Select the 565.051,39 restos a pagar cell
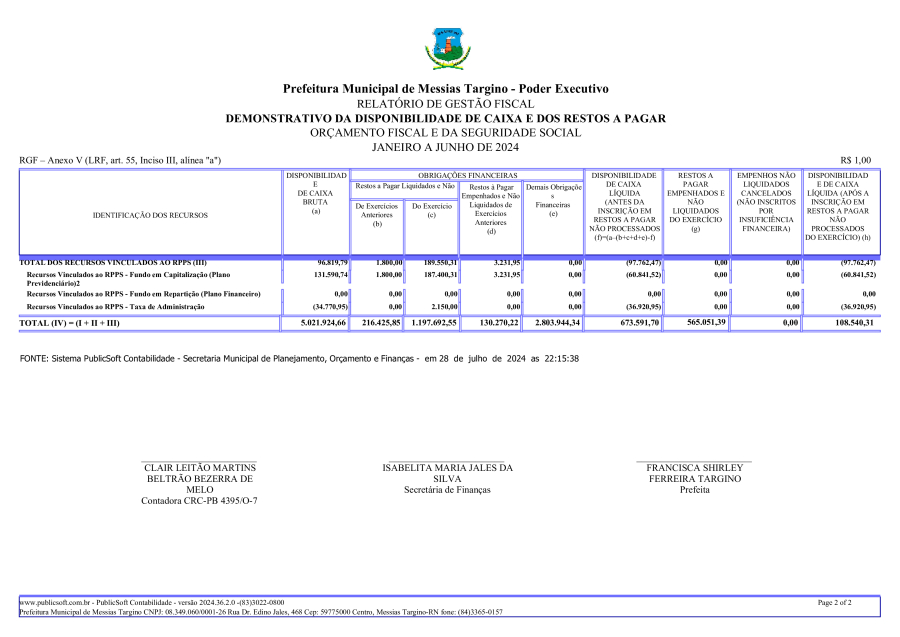This screenshot has height=637, width=900. click(x=699, y=324)
